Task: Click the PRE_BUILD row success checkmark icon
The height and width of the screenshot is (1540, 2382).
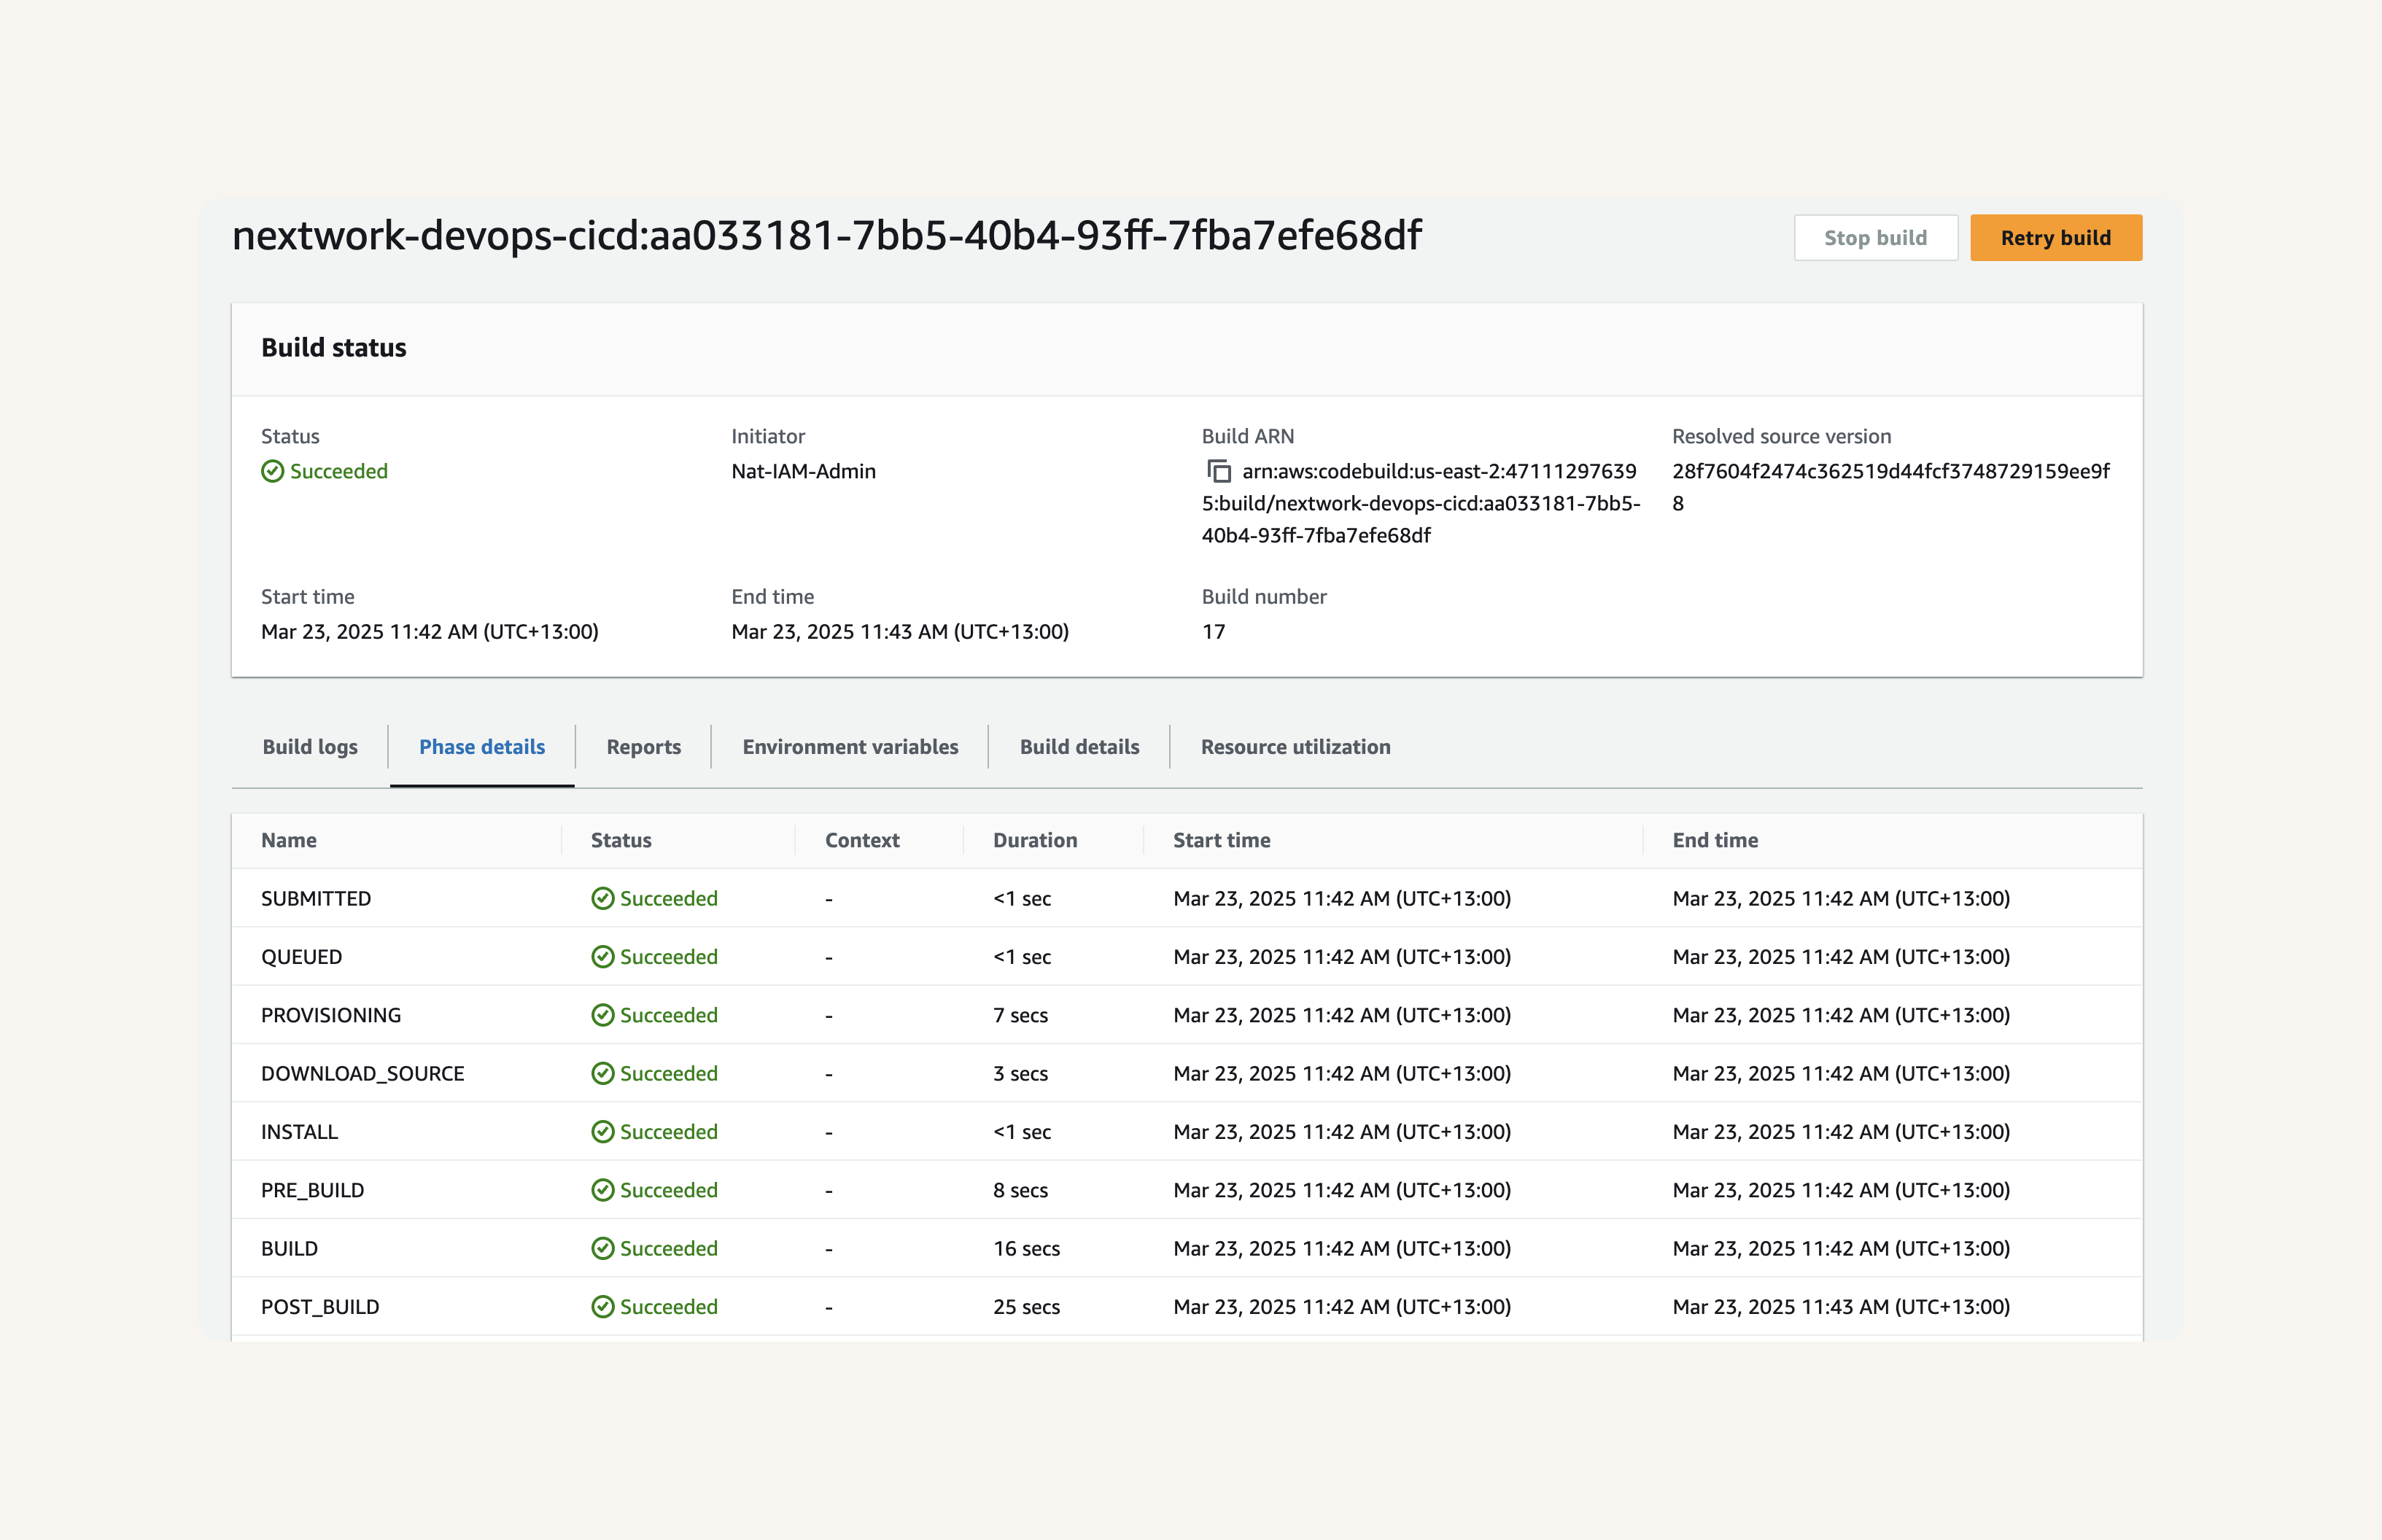Action: [602, 1190]
